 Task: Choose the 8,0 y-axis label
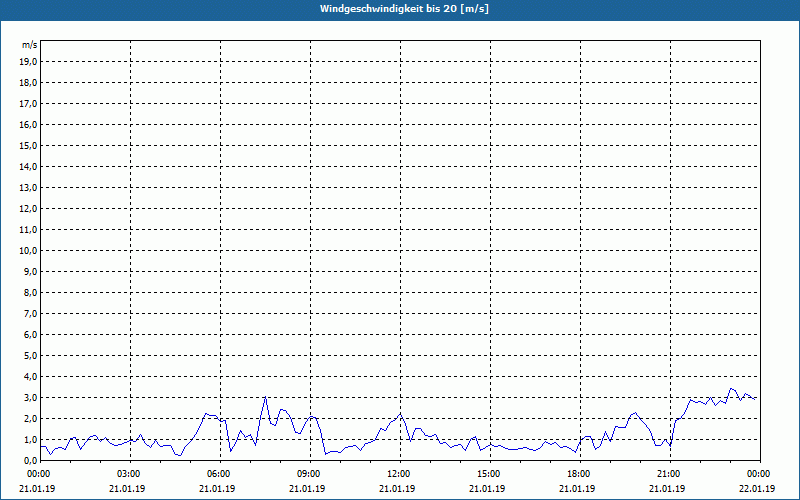[31, 292]
